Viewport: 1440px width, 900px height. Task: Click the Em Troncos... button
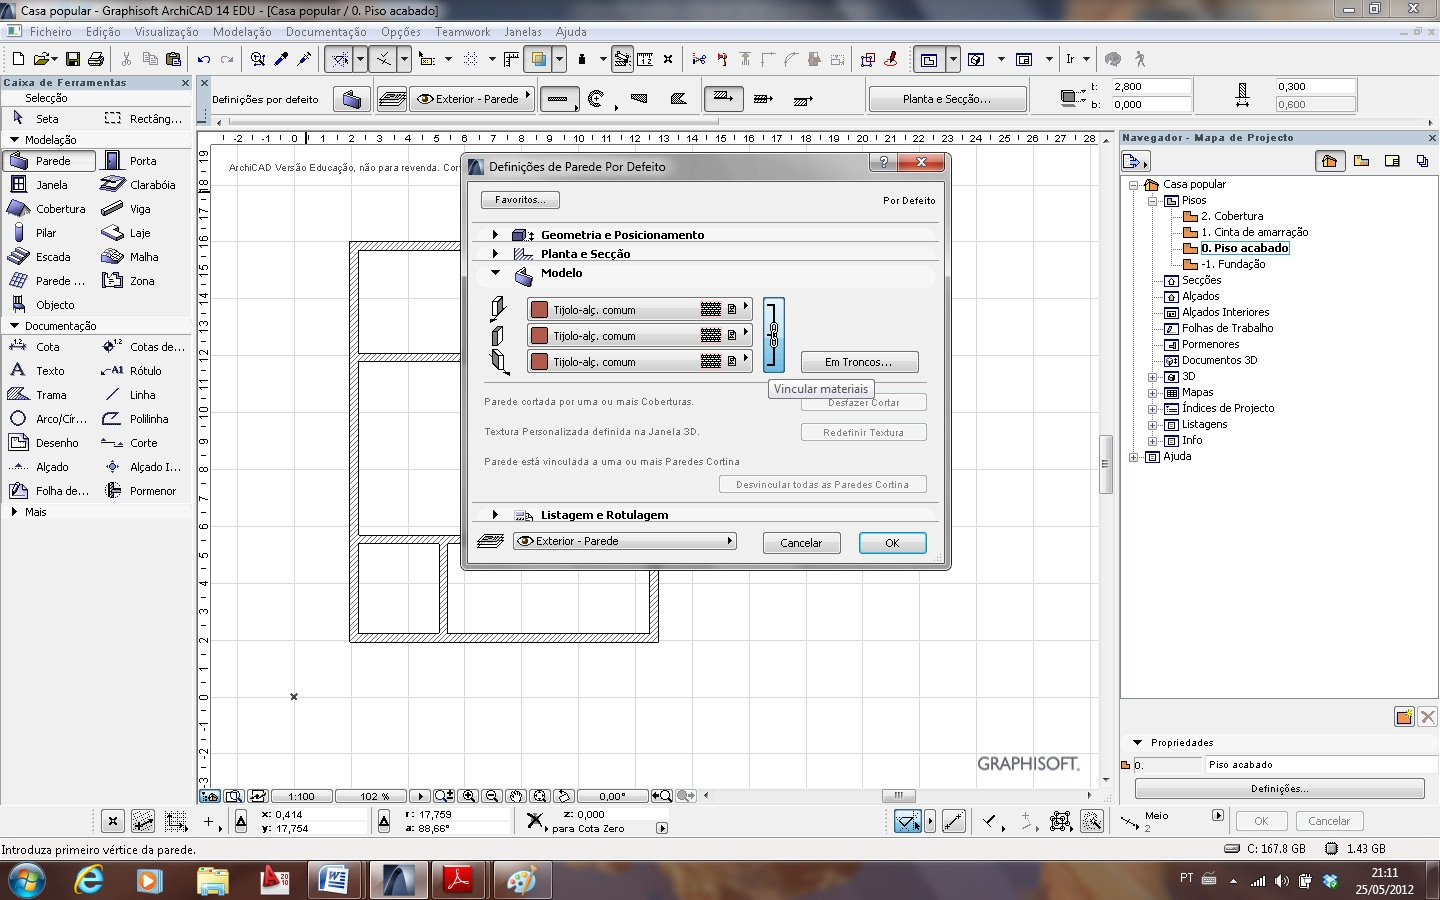coord(858,362)
